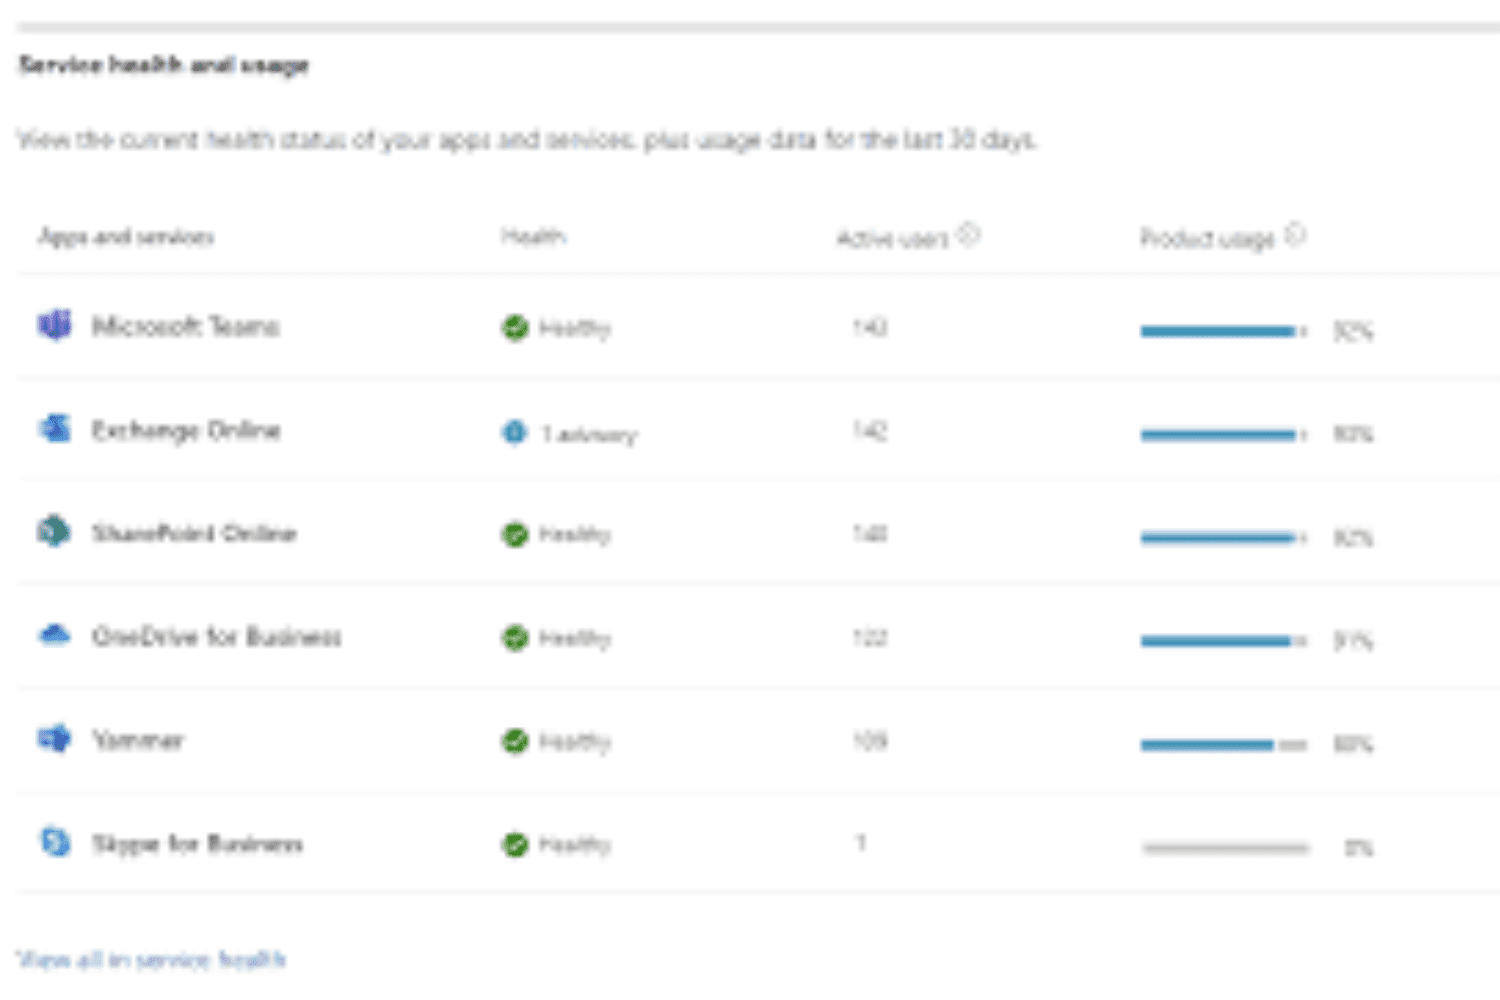Screen dimensions: 1500x1000
Task: Click the Yammer app icon
Action: coord(55,739)
